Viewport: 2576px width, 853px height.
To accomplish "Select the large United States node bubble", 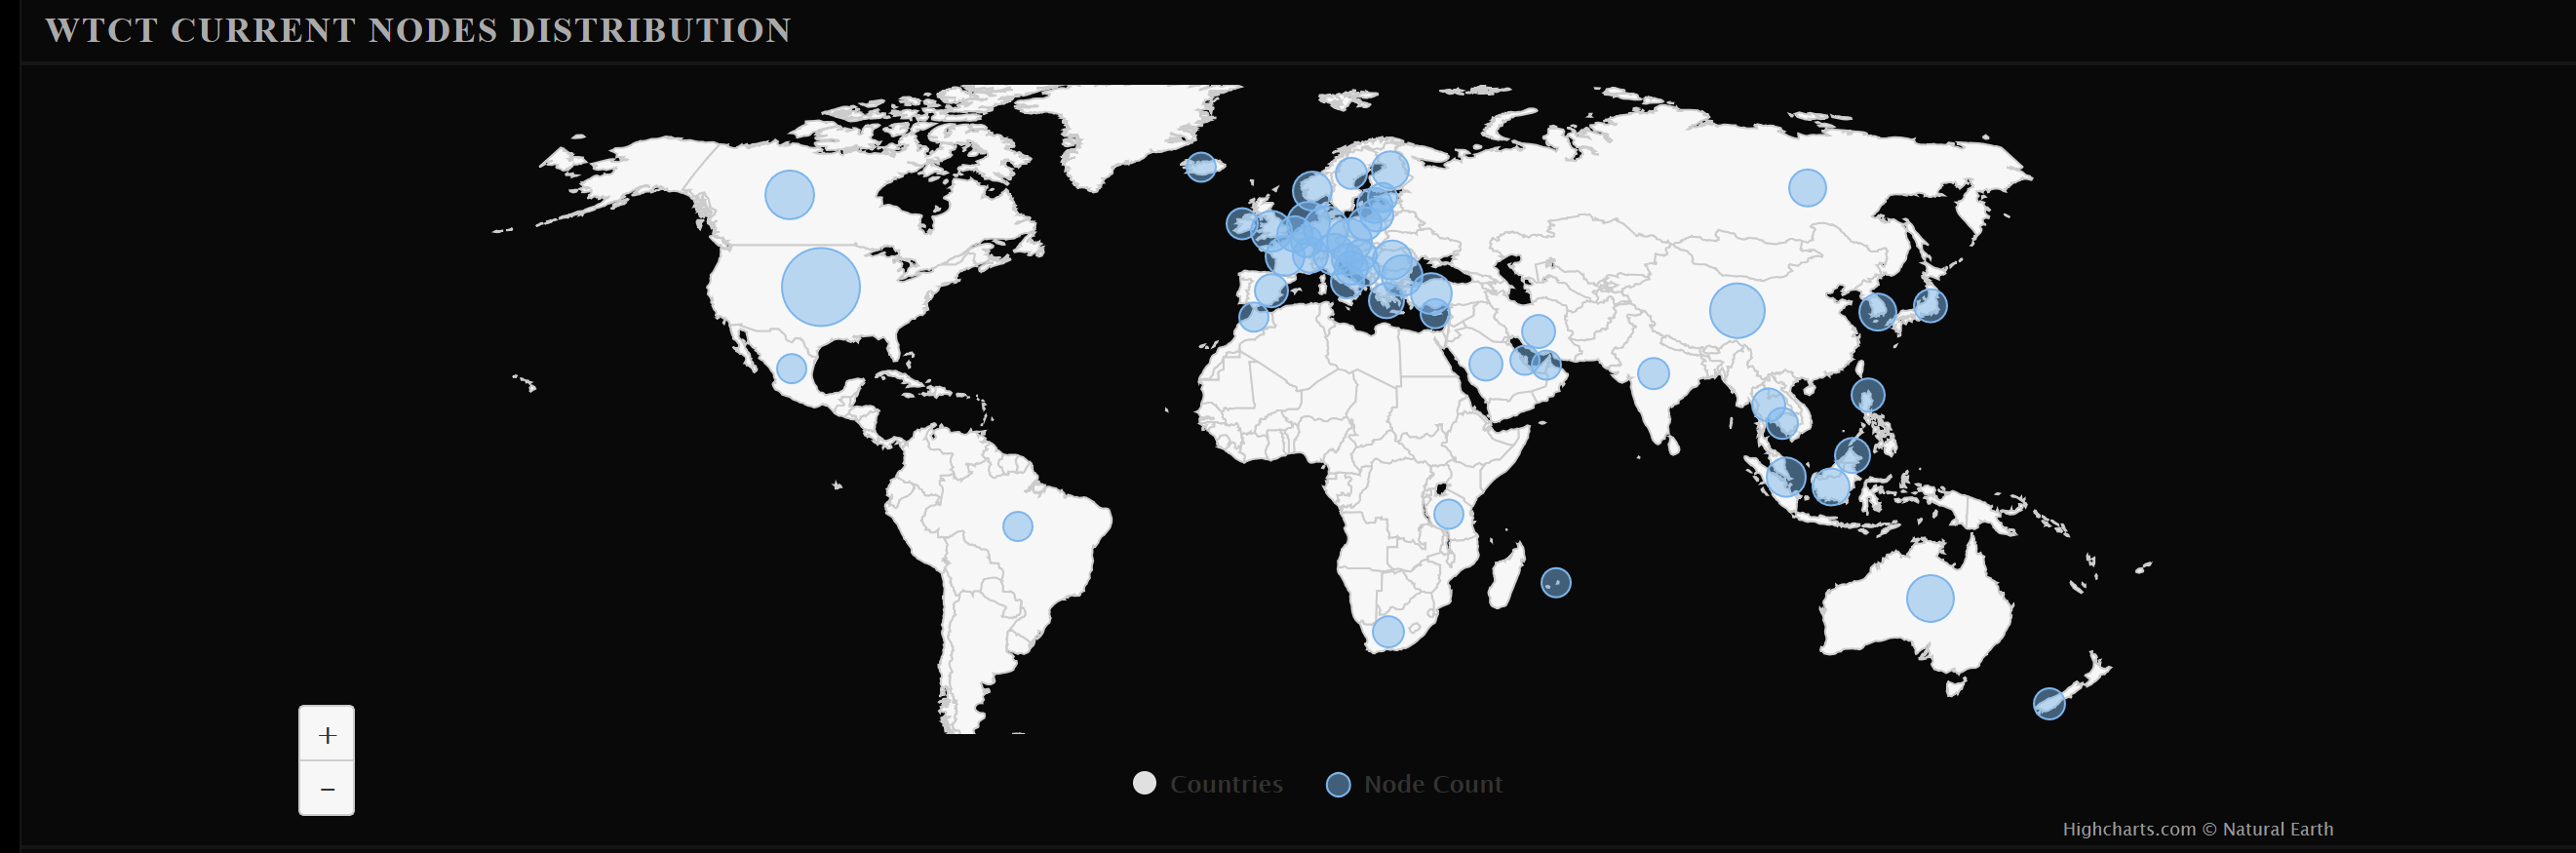I will click(x=821, y=287).
